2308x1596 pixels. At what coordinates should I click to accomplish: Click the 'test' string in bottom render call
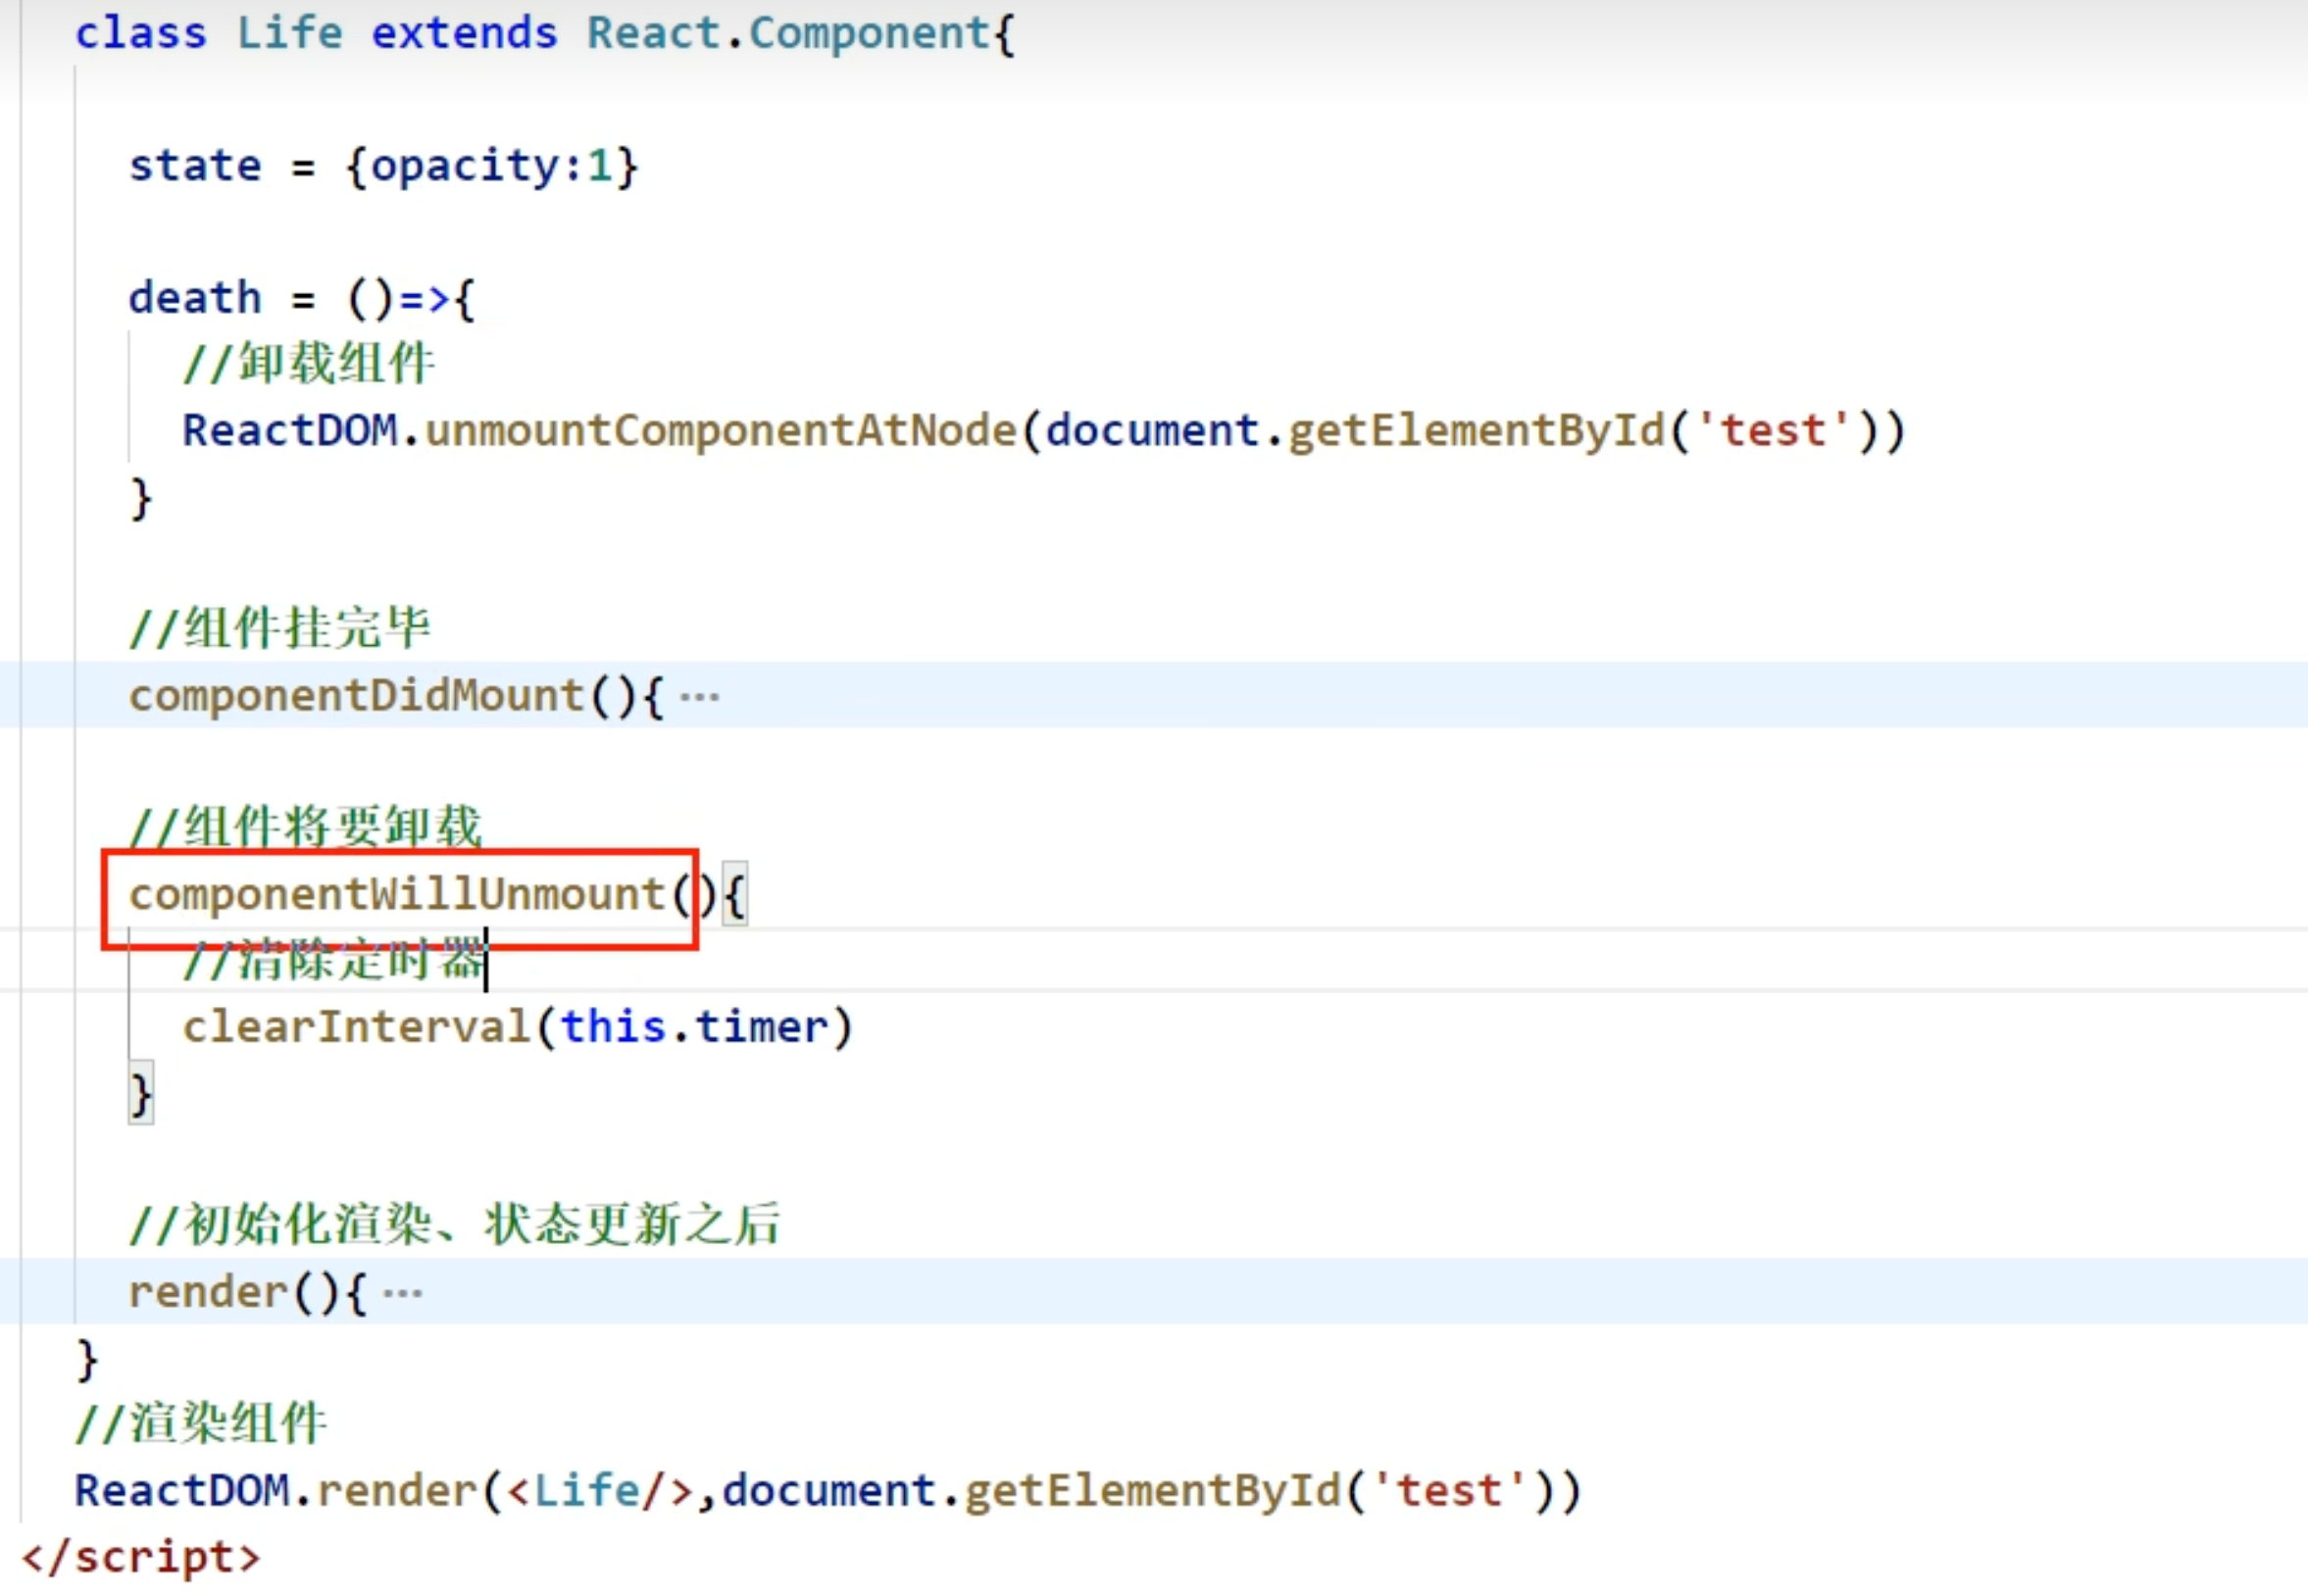[1448, 1491]
